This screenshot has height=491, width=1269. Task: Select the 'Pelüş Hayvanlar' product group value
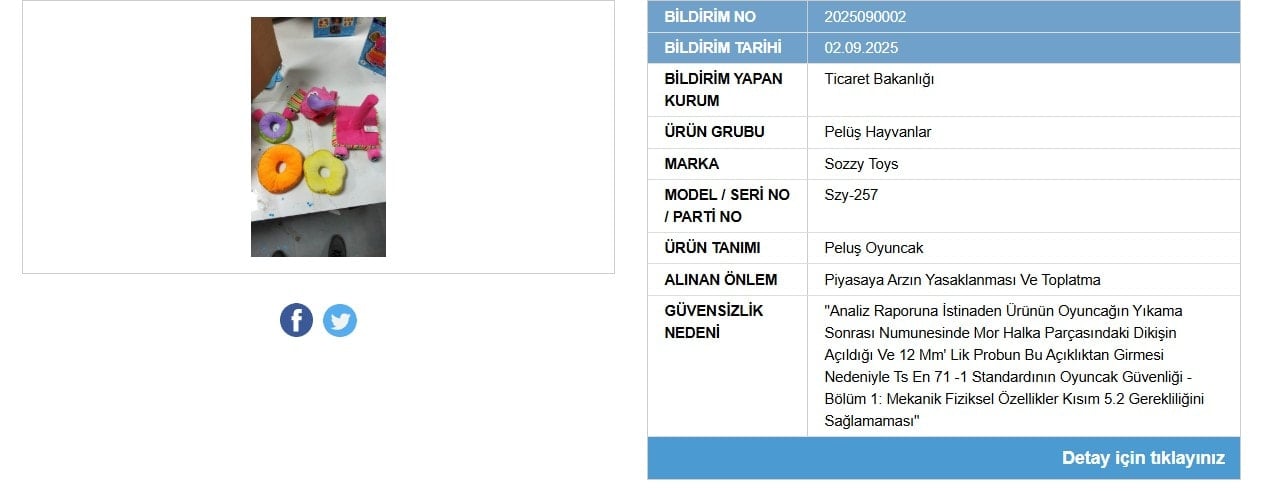pyautogui.click(x=878, y=132)
